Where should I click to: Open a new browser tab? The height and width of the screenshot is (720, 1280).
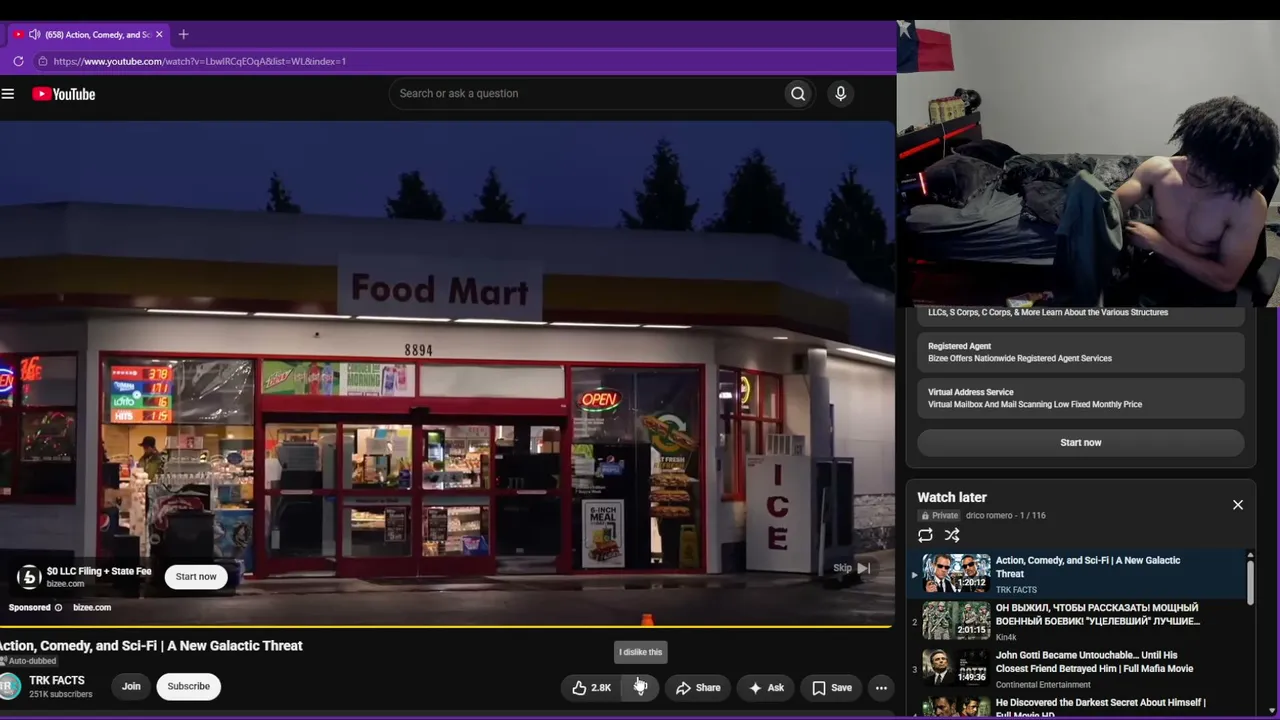(x=183, y=34)
